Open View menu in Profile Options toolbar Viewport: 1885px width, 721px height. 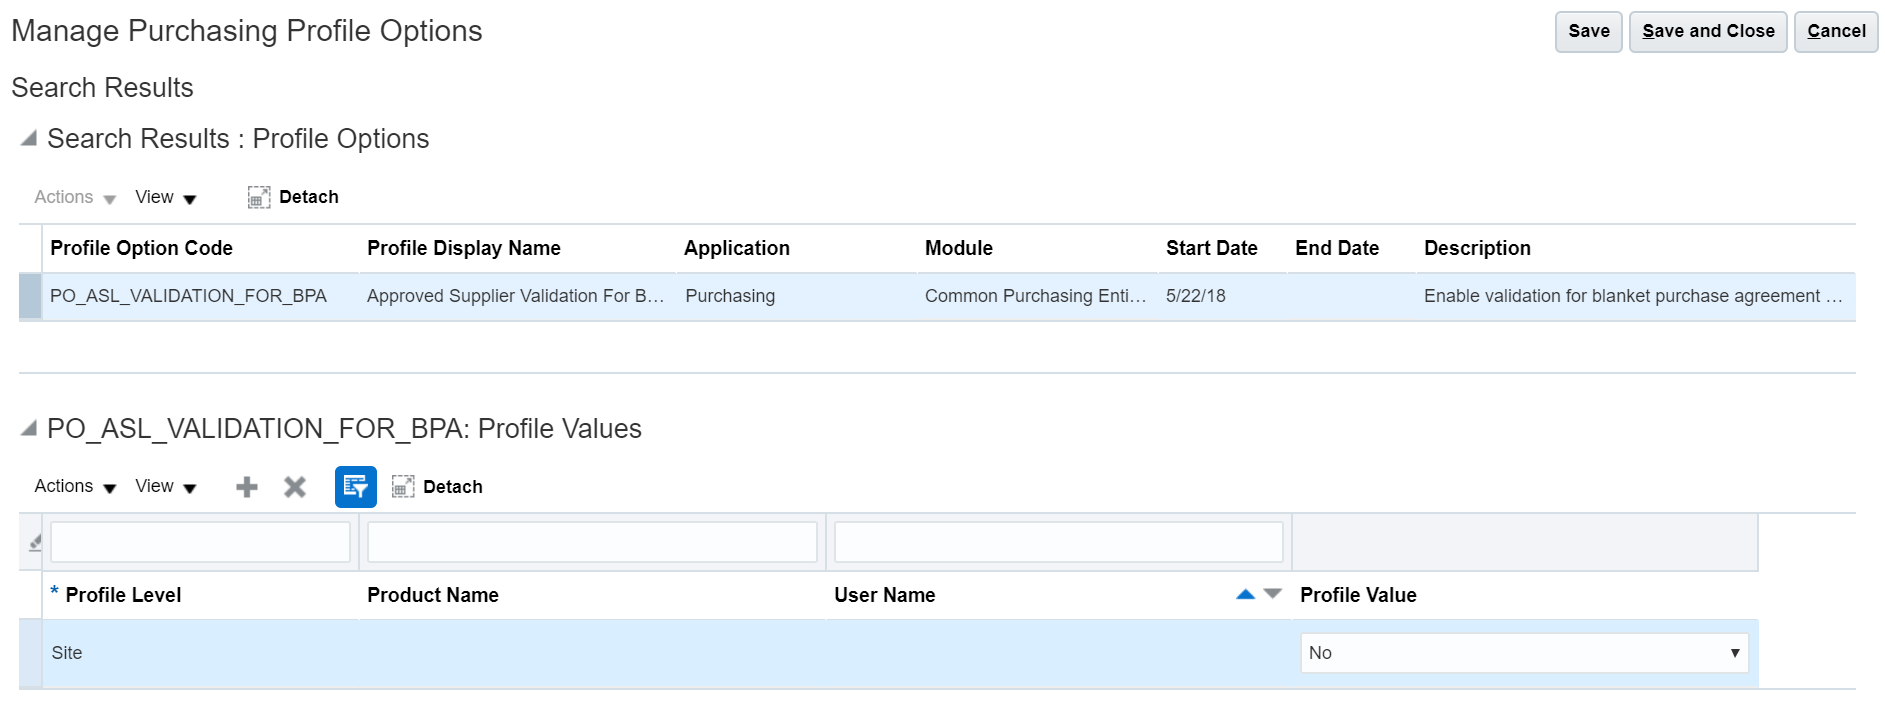[x=166, y=197]
